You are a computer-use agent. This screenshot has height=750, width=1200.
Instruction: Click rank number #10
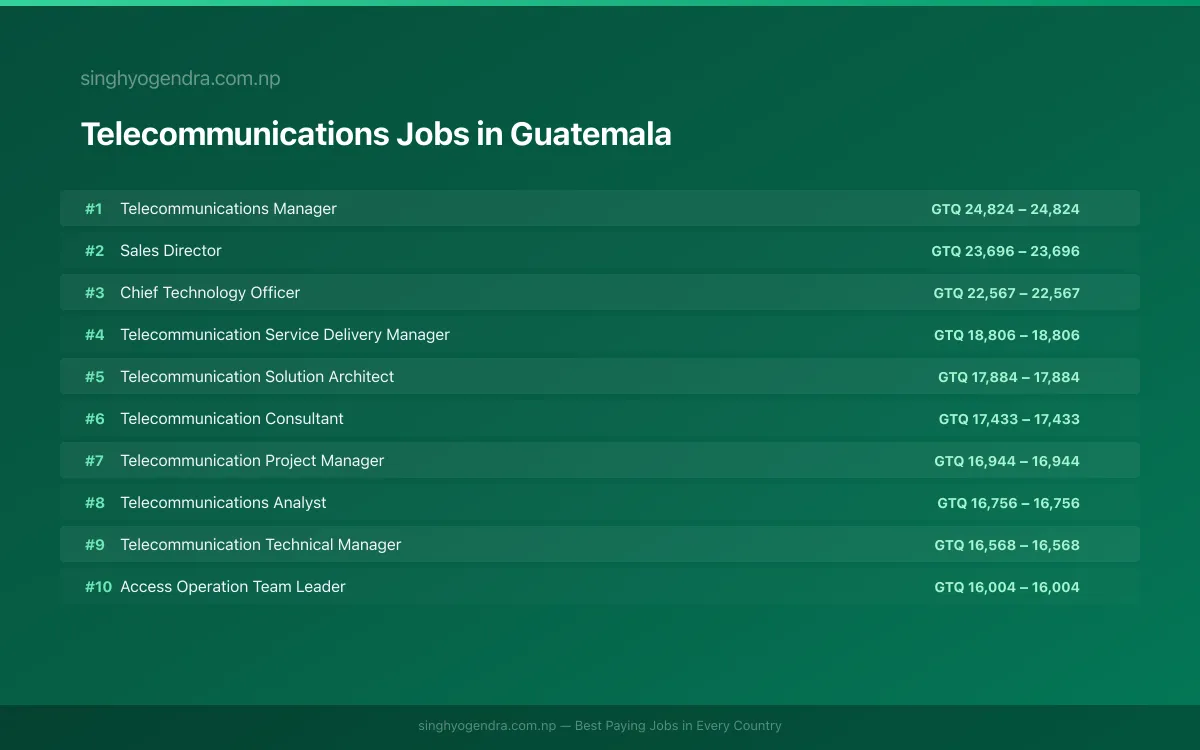click(x=98, y=587)
